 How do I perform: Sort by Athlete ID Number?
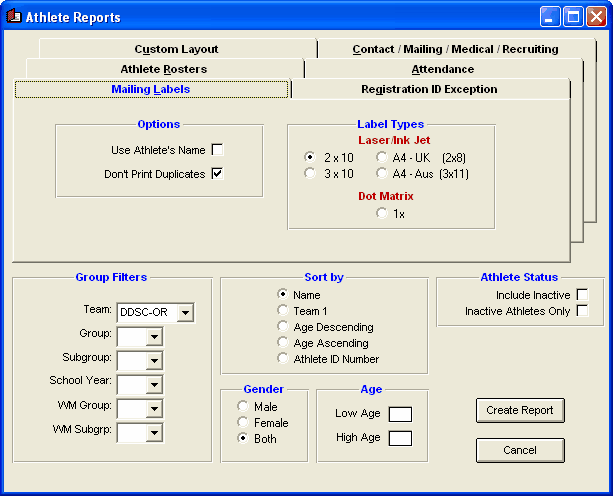pos(283,359)
